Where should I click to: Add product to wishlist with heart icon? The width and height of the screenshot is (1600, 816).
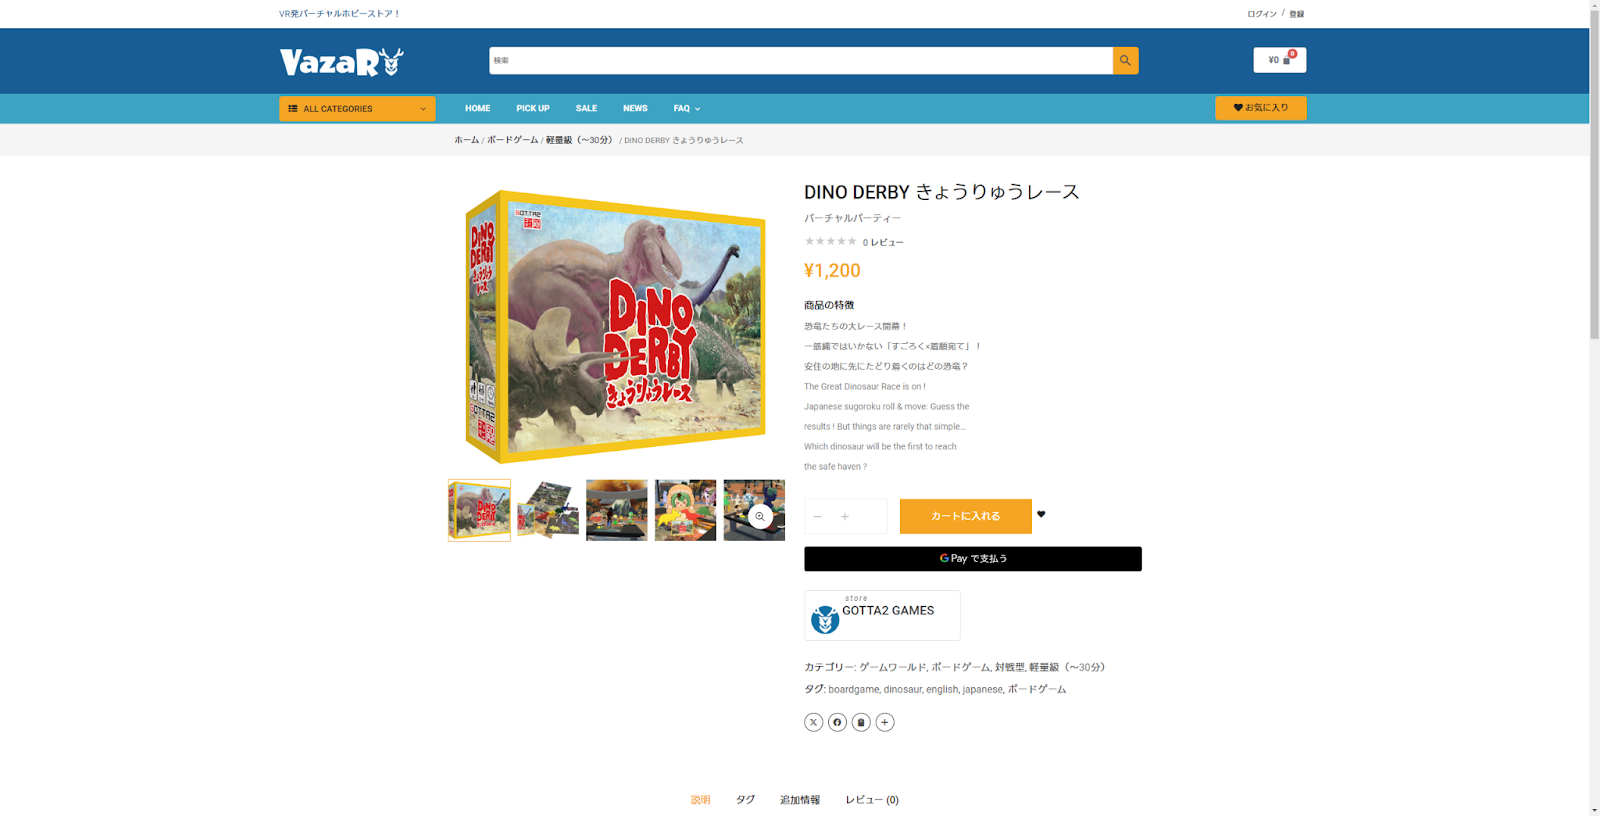(1041, 514)
